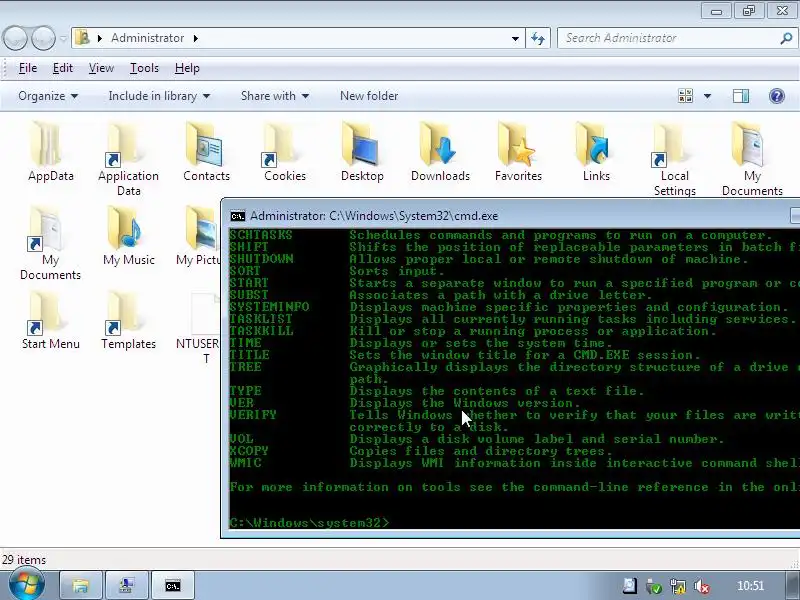The height and width of the screenshot is (600, 800).
Task: Click the Show desktop button
Action: point(793,586)
